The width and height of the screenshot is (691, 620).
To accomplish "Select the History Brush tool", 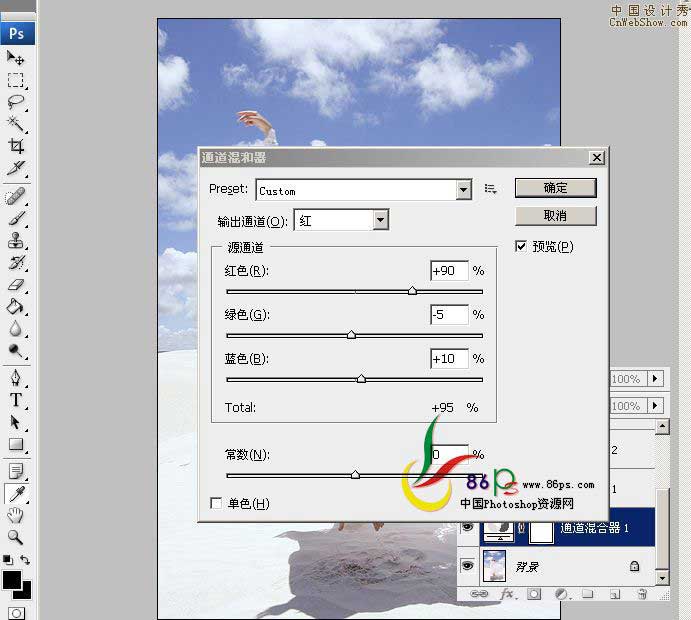I will [16, 263].
